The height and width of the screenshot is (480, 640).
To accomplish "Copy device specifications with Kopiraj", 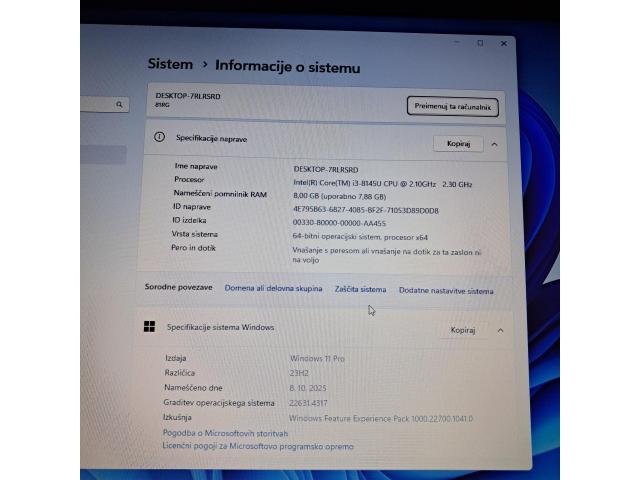I will (458, 143).
